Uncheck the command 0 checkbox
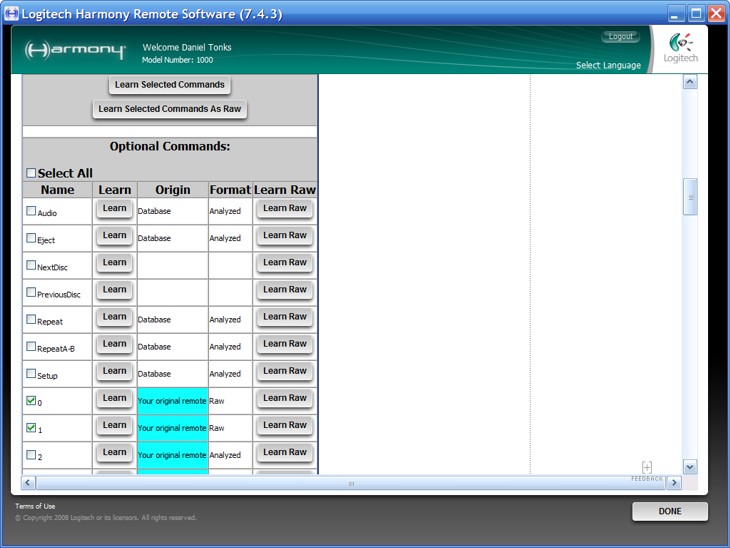 (31, 400)
